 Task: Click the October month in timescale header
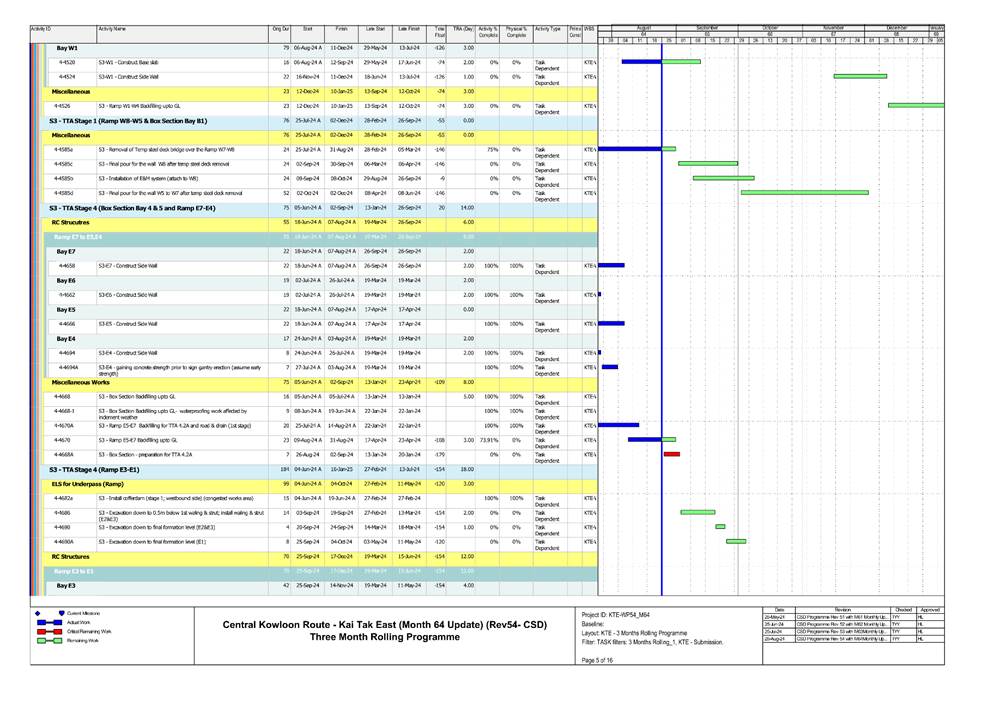tap(770, 27)
